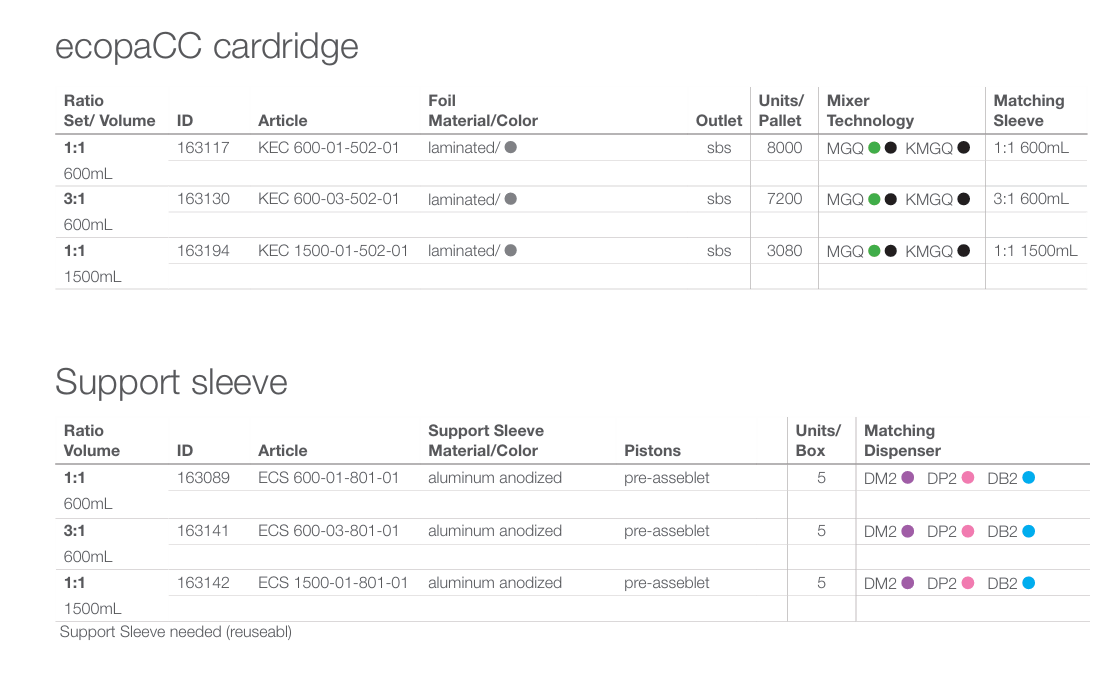Click the black KMGQ dot in row 163194
Screen dimensions: 1114x690
coord(964,251)
